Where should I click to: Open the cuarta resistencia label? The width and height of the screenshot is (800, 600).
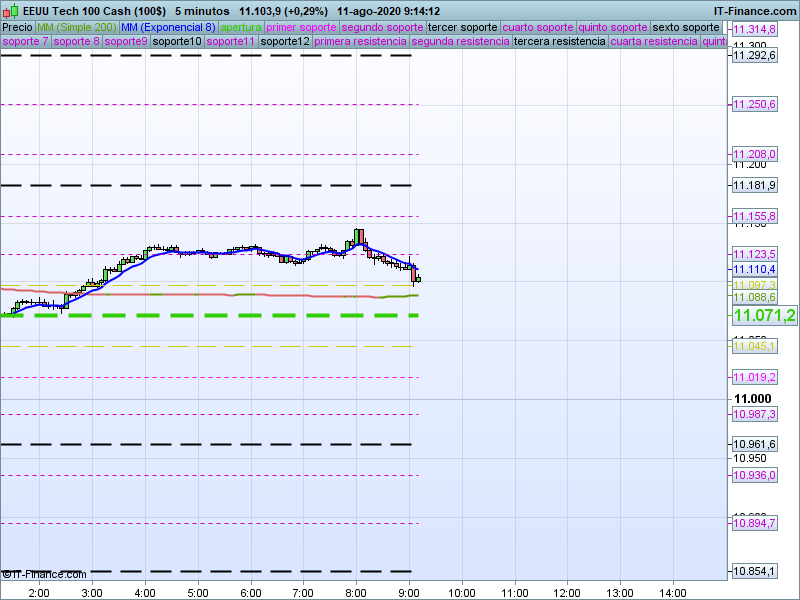click(654, 42)
